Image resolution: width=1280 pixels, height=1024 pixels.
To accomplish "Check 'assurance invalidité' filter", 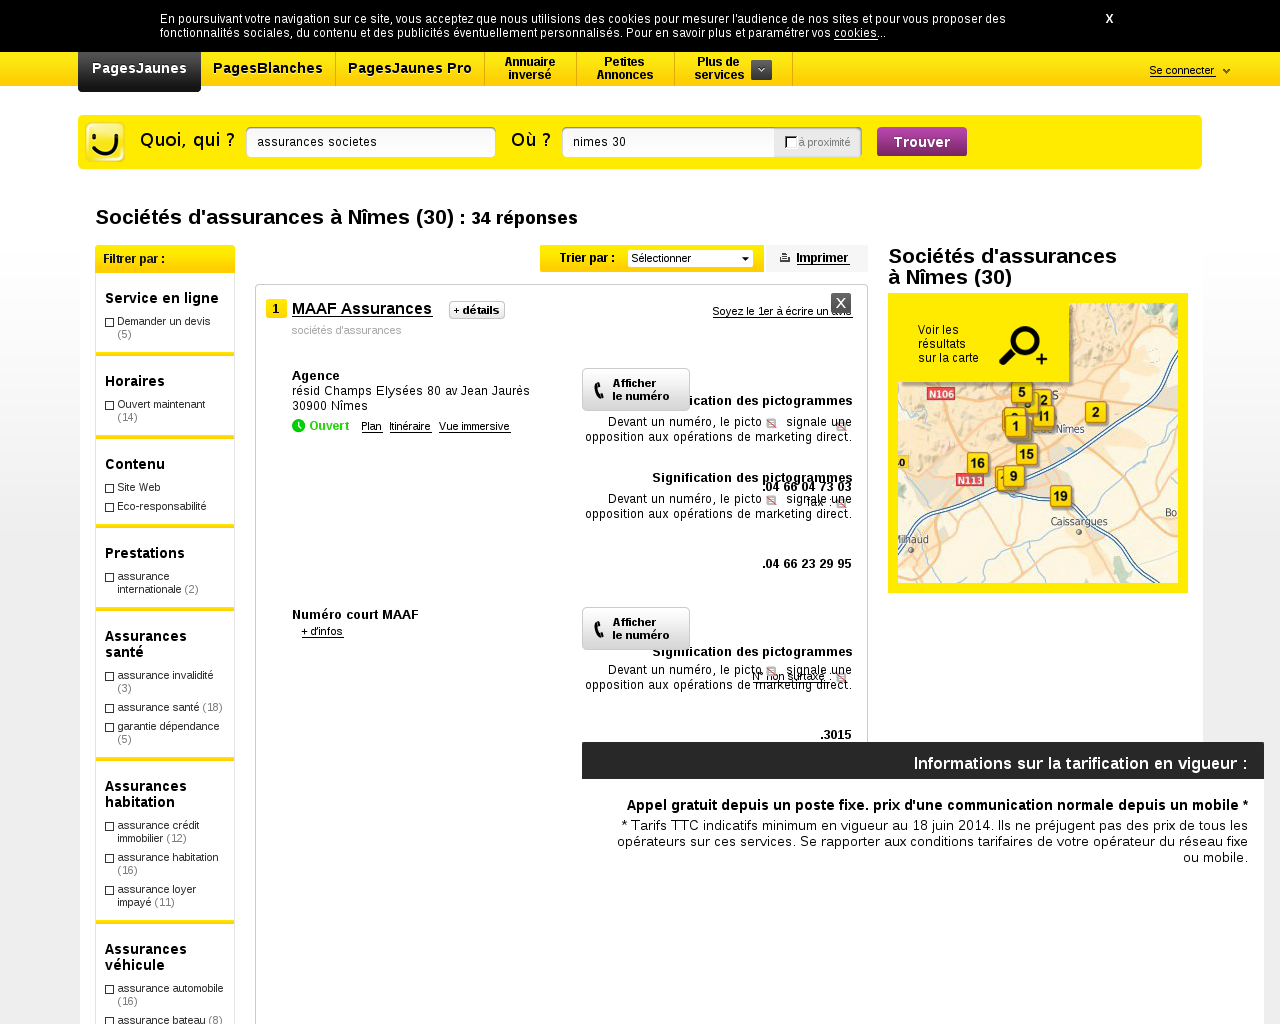I will point(110,676).
